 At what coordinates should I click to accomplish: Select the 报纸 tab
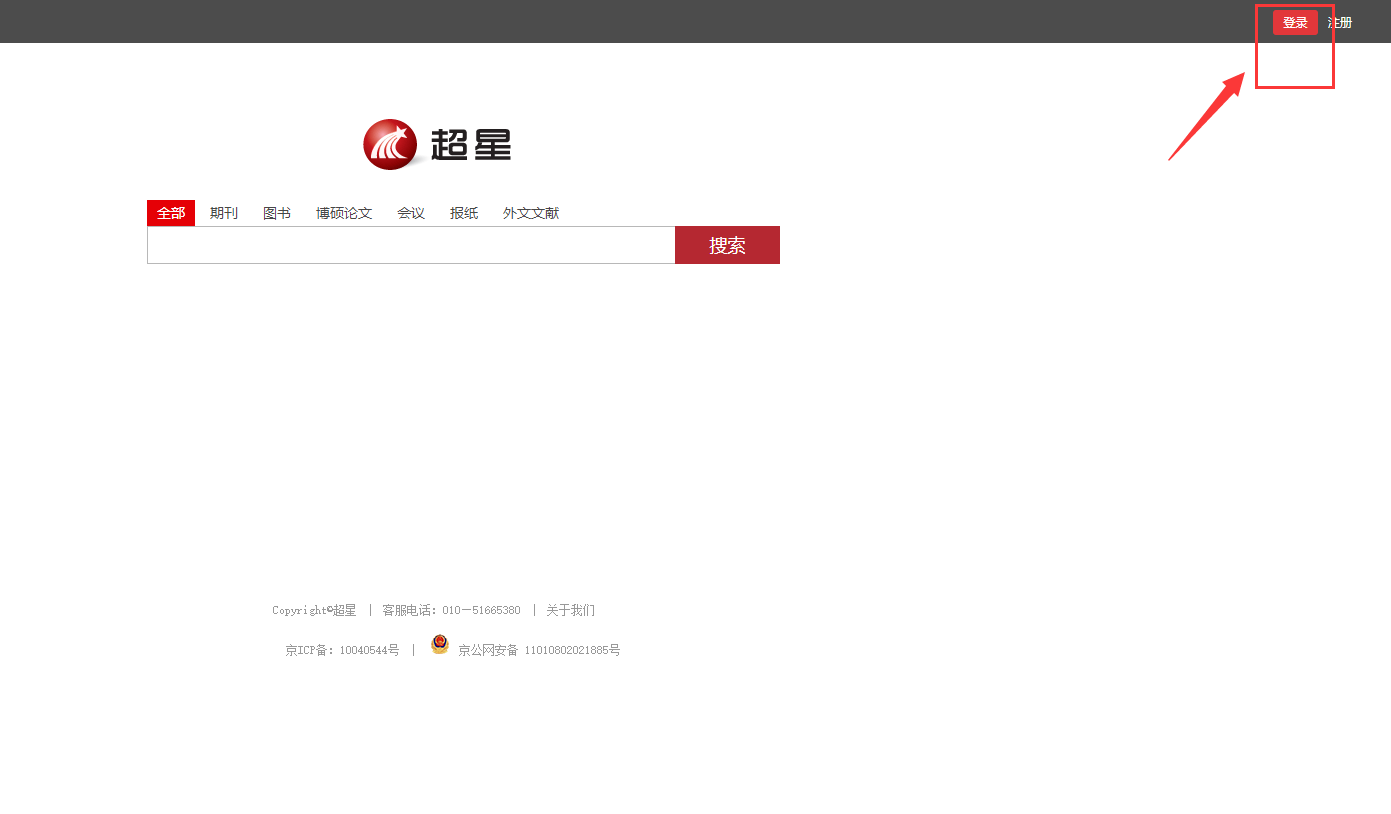click(x=464, y=213)
